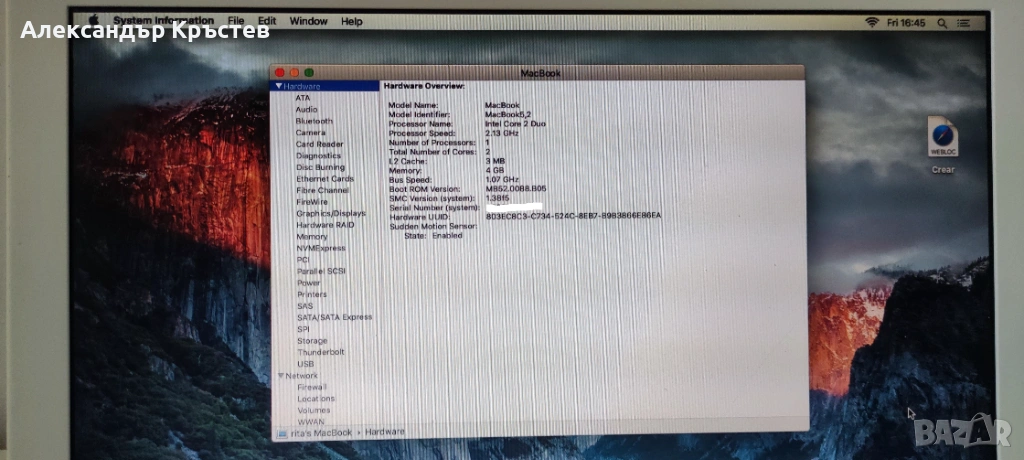The height and width of the screenshot is (460, 1024).
Task: Click the L2 Cache value 3 MB
Action: (x=495, y=161)
